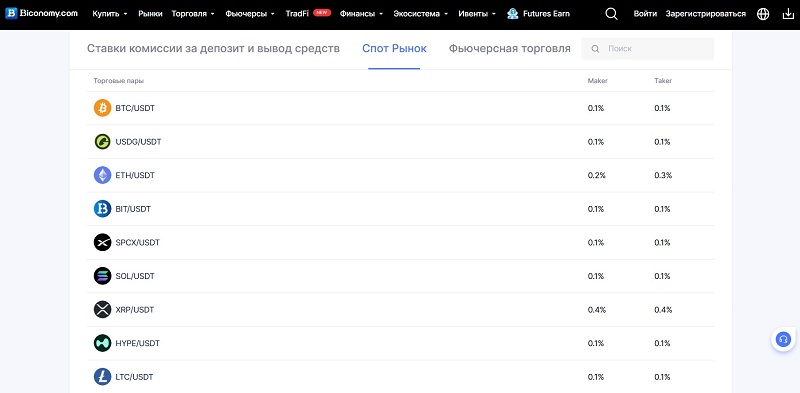
Task: Switch to Фьючерсная торговля tab
Action: [510, 48]
